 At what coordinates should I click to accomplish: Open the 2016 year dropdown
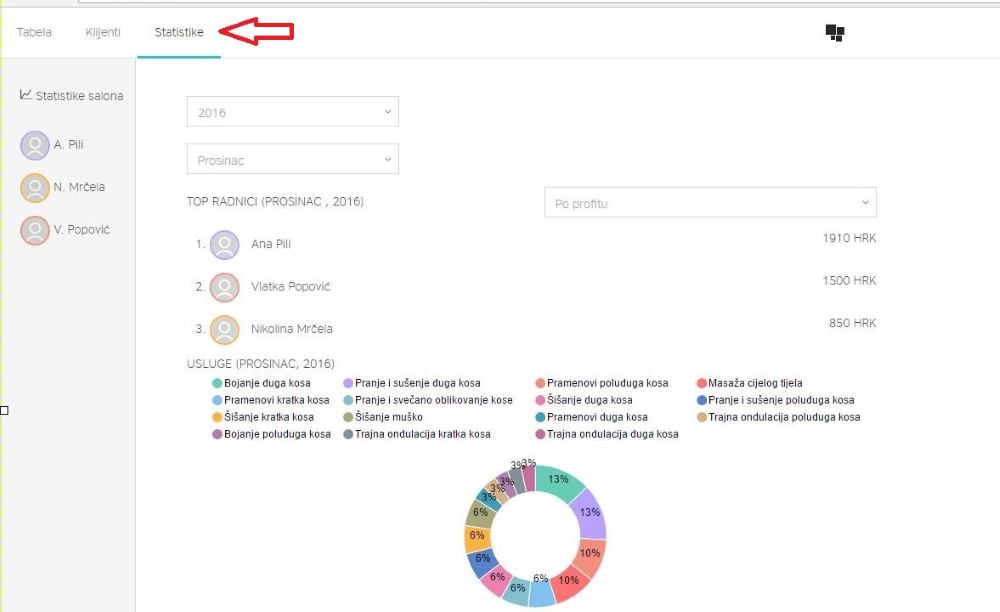coord(293,112)
